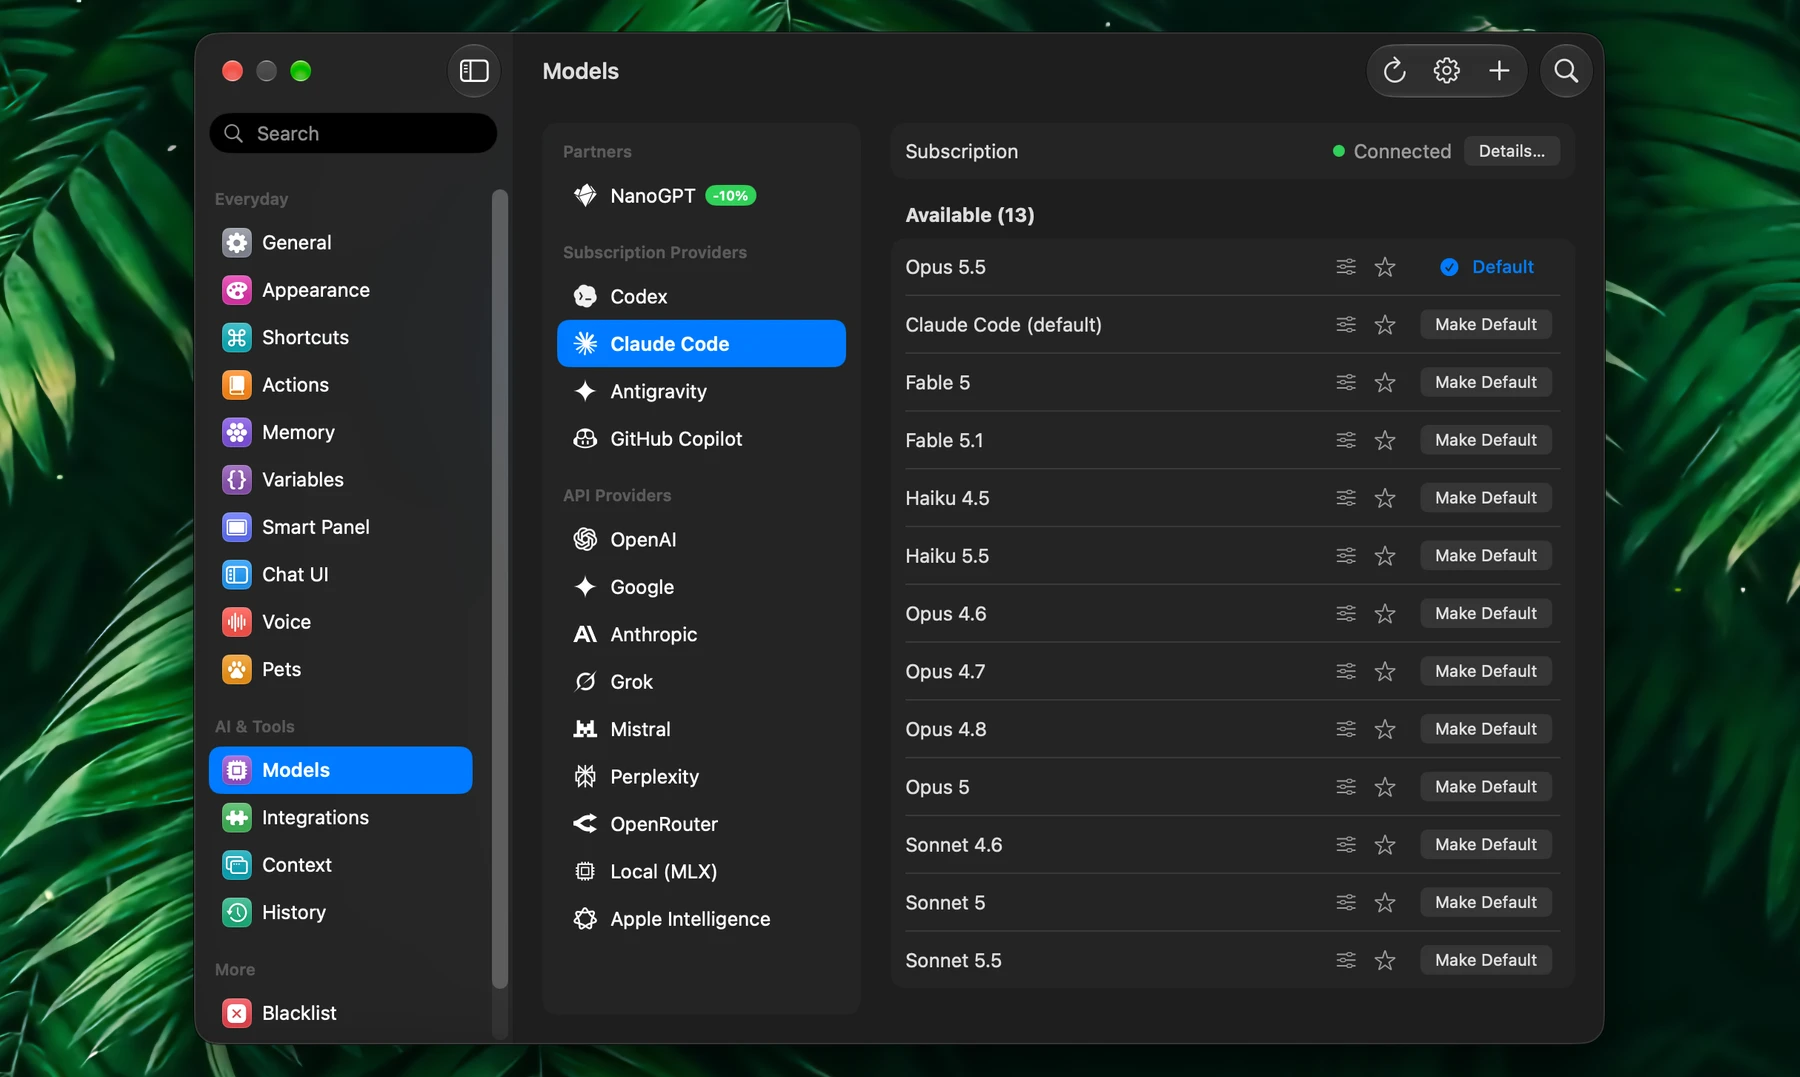Open settings sliders for Opus 5.5
1800x1077 pixels.
tap(1346, 267)
